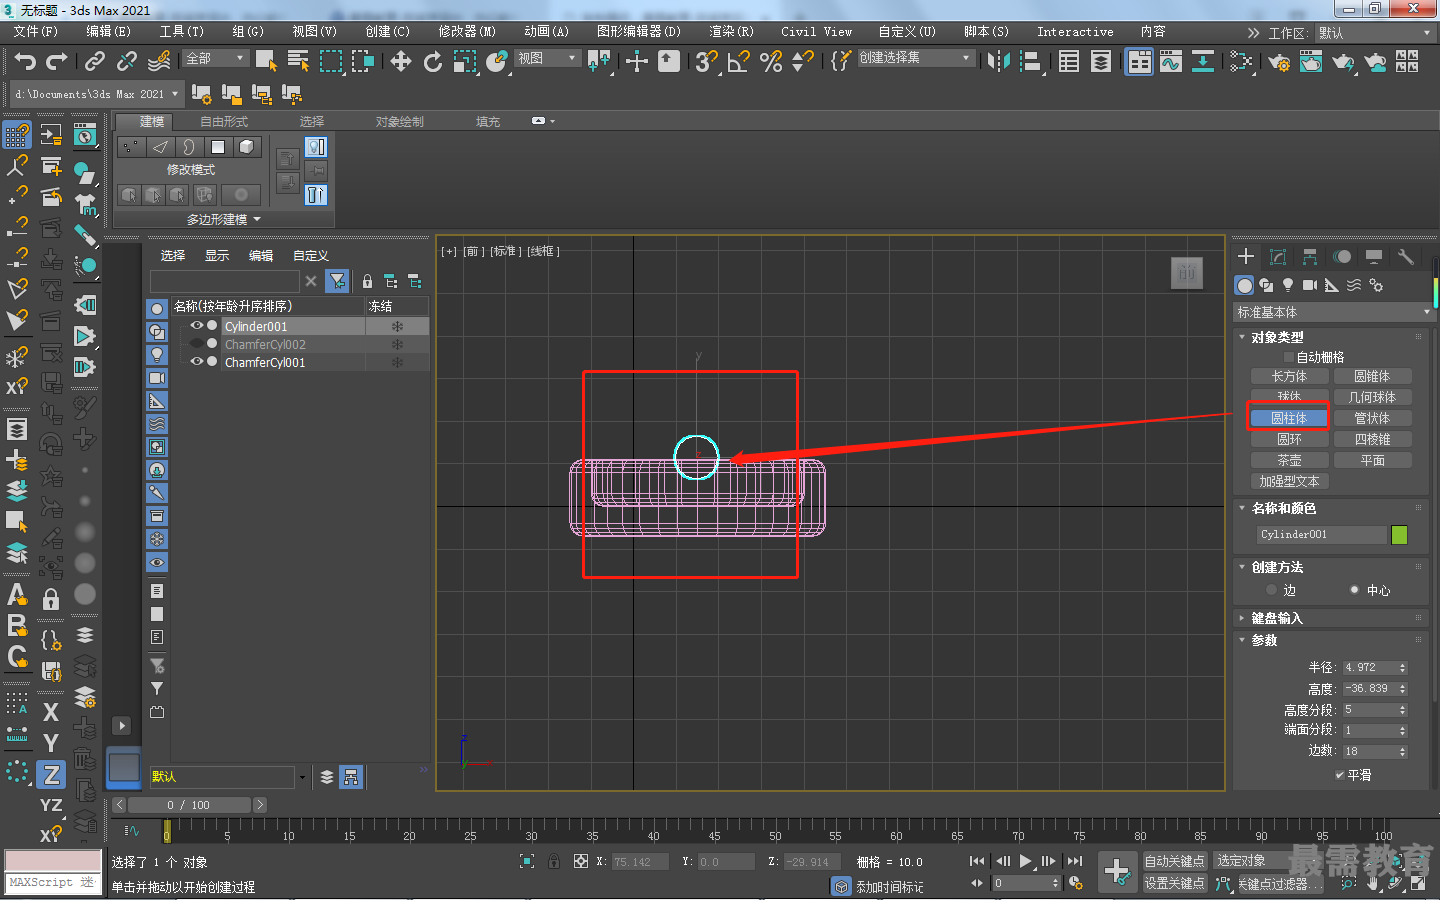The height and width of the screenshot is (900, 1440).
Task: Open the 多边形建模 dropdown
Action: 223,219
